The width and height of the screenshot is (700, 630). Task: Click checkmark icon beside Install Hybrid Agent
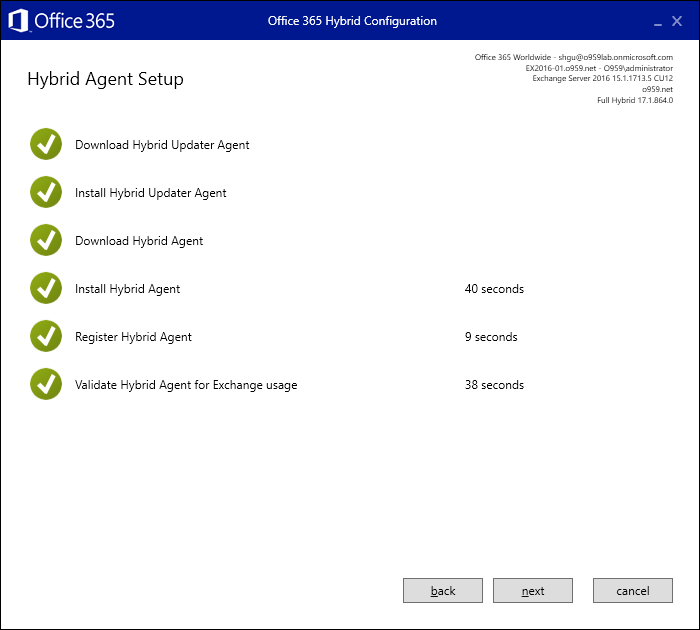pos(46,288)
